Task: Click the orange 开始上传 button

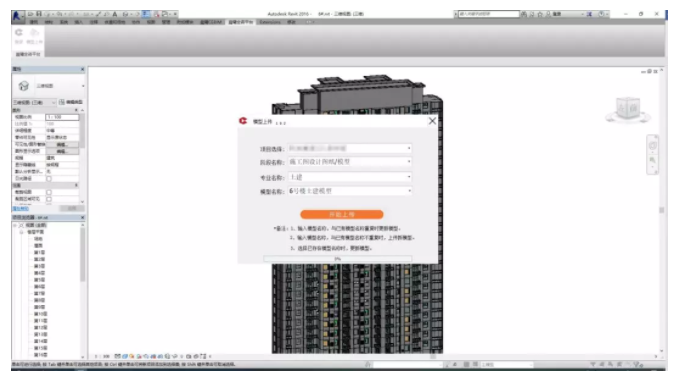Action: (x=342, y=214)
